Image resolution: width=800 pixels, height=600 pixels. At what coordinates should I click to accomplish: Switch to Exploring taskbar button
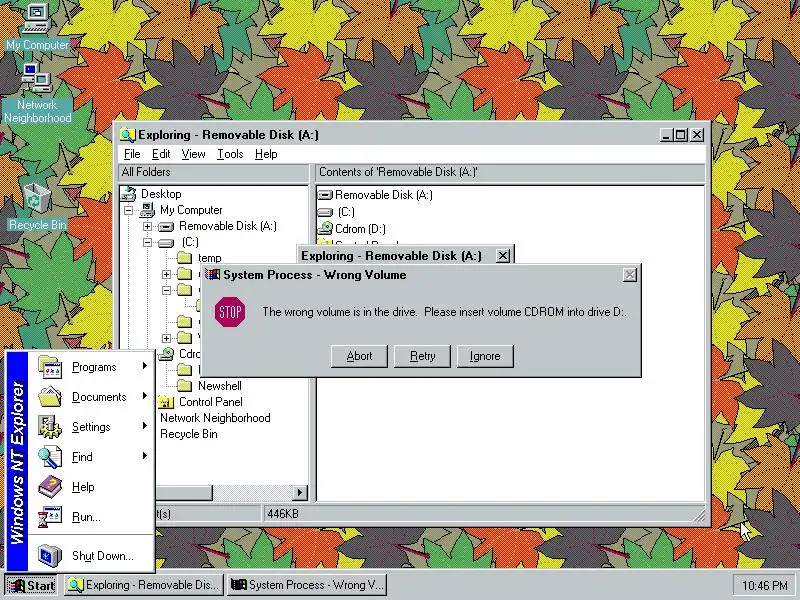144,585
